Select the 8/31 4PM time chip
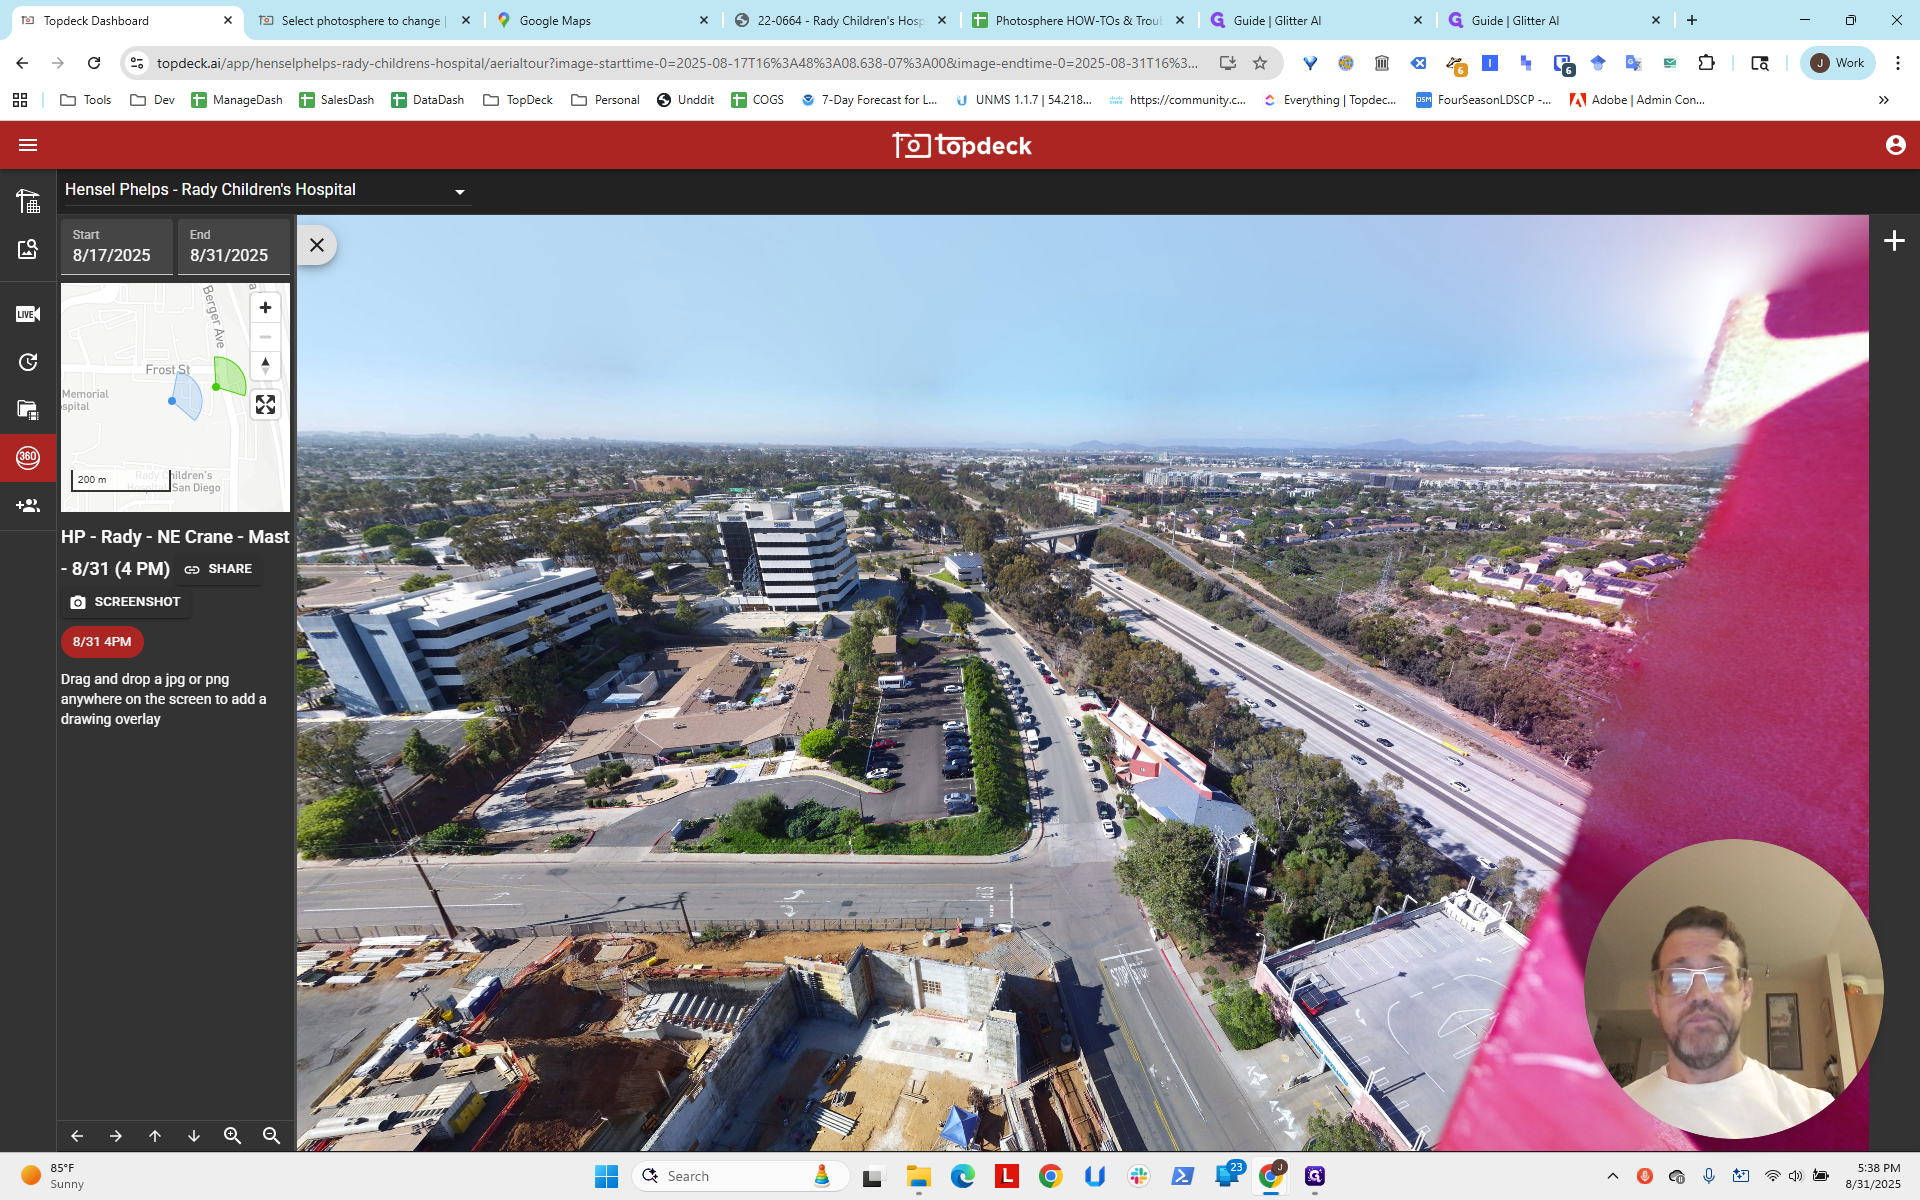Viewport: 1920px width, 1200px height. coord(102,642)
